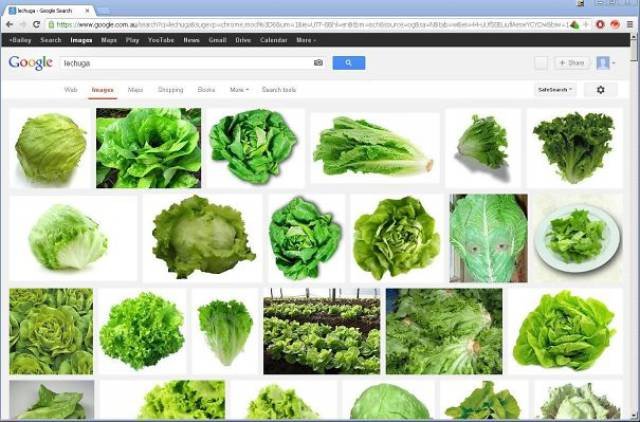Click the user profile avatar
This screenshot has height=422, width=640.
(x=603, y=63)
